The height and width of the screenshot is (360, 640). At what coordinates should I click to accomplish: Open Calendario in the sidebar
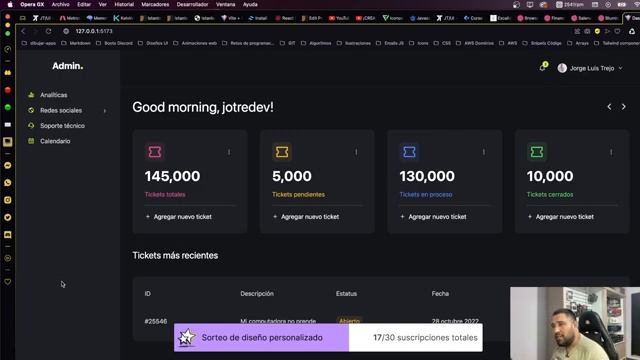pyautogui.click(x=49, y=141)
